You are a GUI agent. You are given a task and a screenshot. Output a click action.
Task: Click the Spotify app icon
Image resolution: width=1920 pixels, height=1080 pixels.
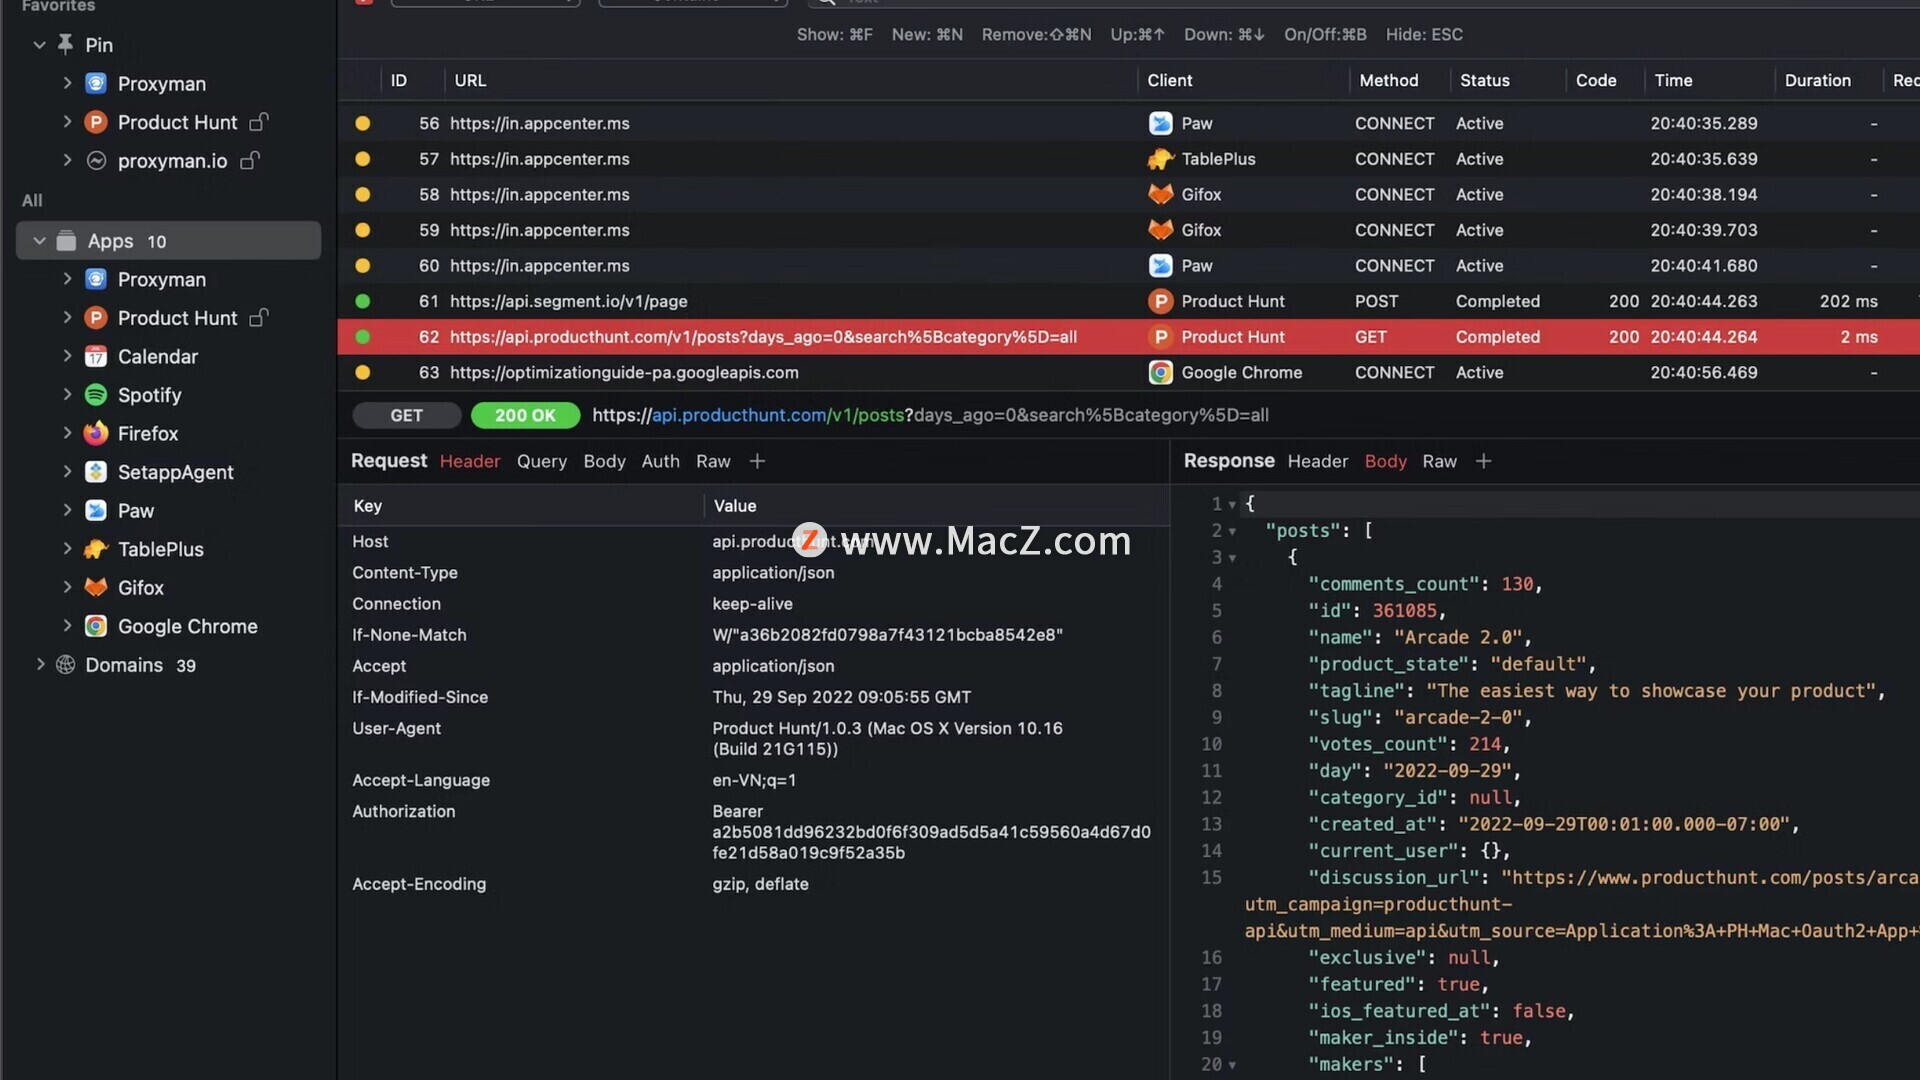tap(96, 395)
